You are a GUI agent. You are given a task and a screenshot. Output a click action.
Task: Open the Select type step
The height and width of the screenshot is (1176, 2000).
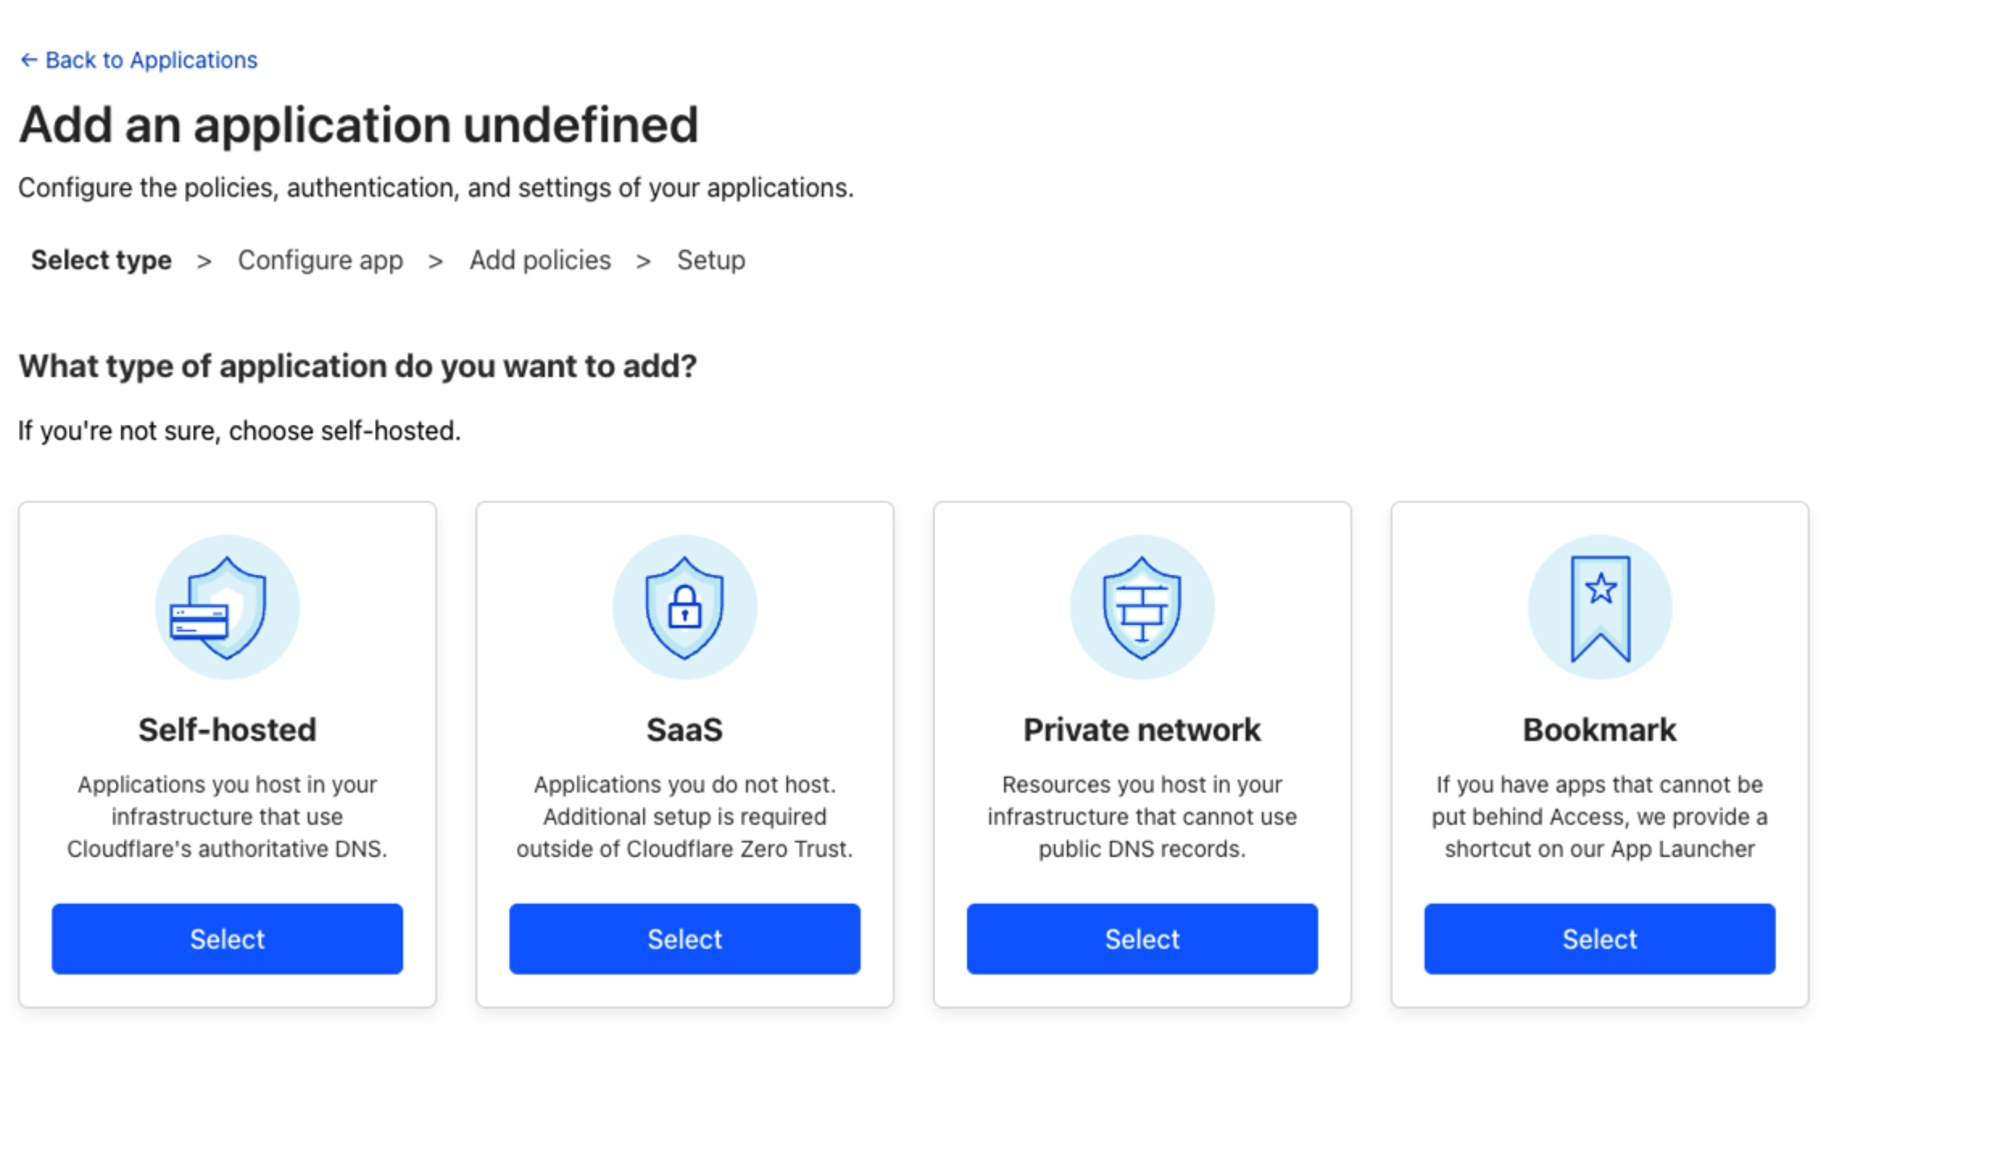point(101,260)
